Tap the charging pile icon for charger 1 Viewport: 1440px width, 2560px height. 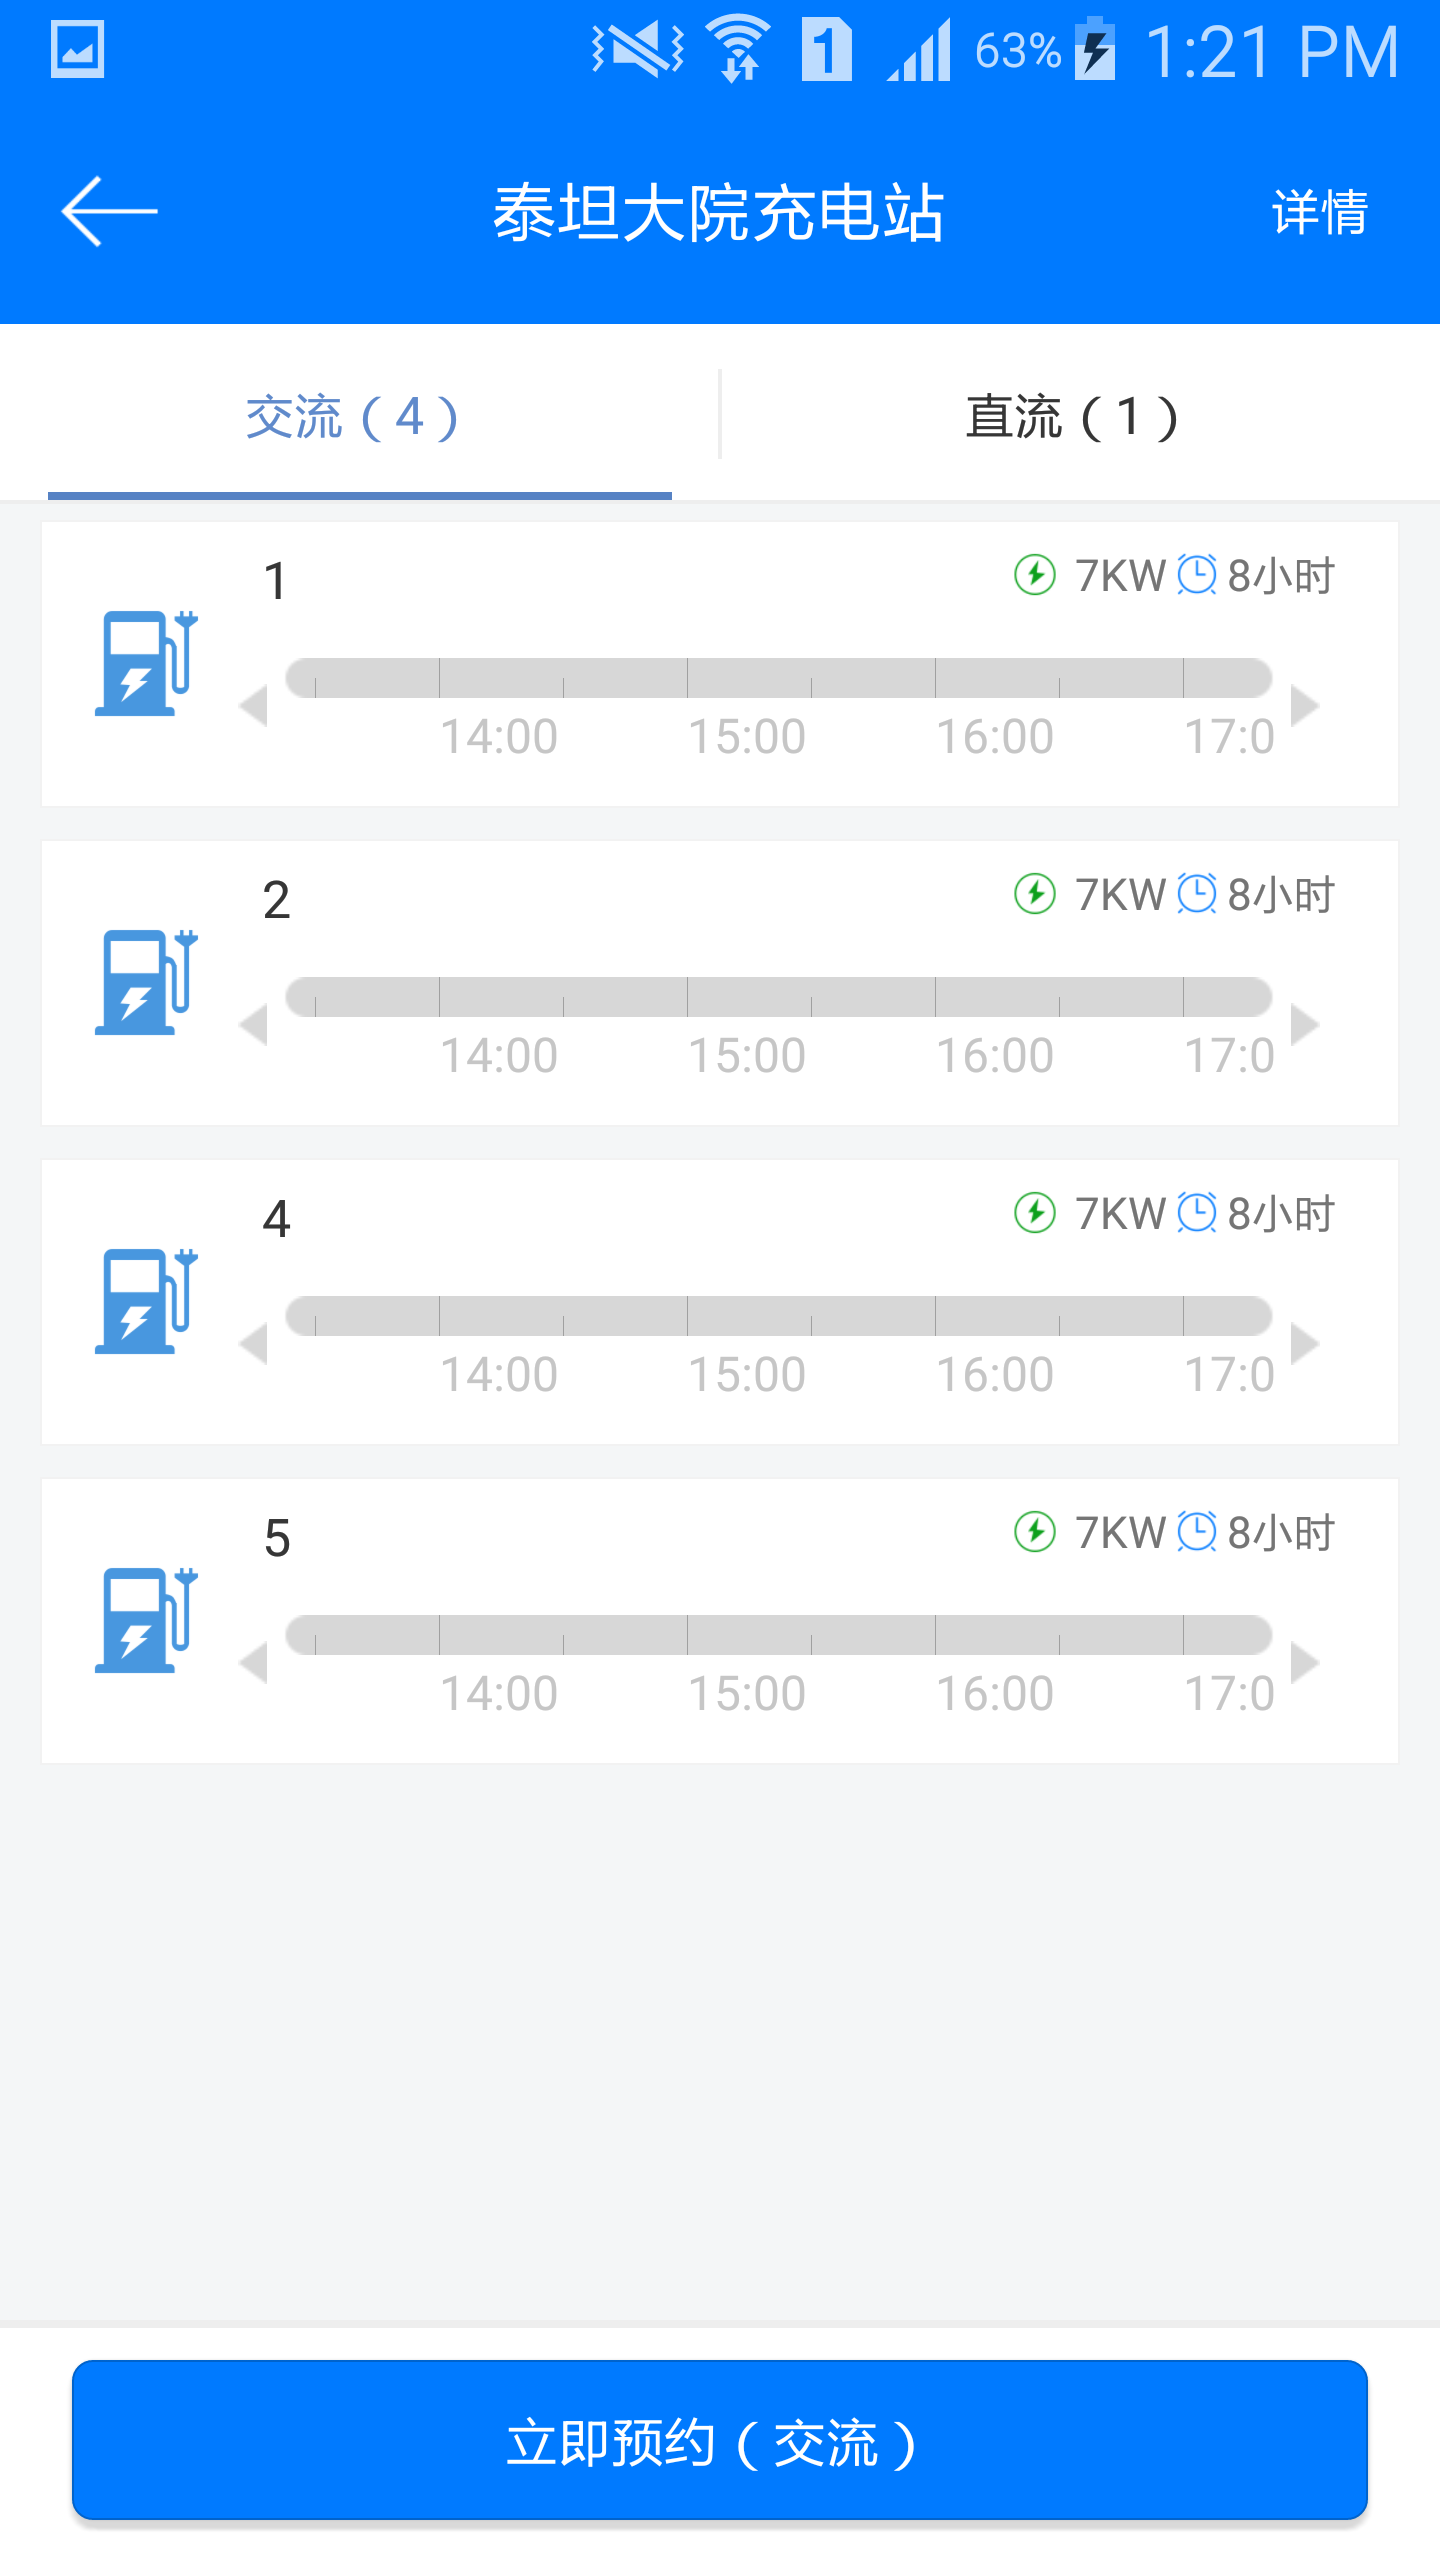coord(146,663)
